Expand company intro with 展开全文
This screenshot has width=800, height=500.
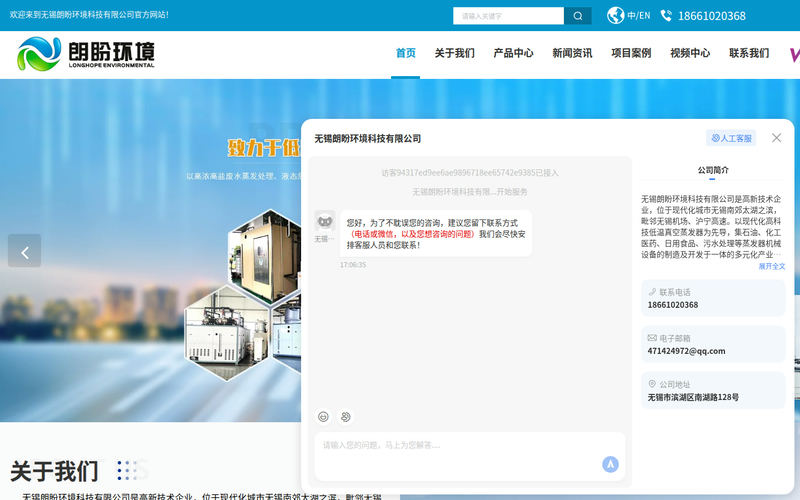(771, 266)
